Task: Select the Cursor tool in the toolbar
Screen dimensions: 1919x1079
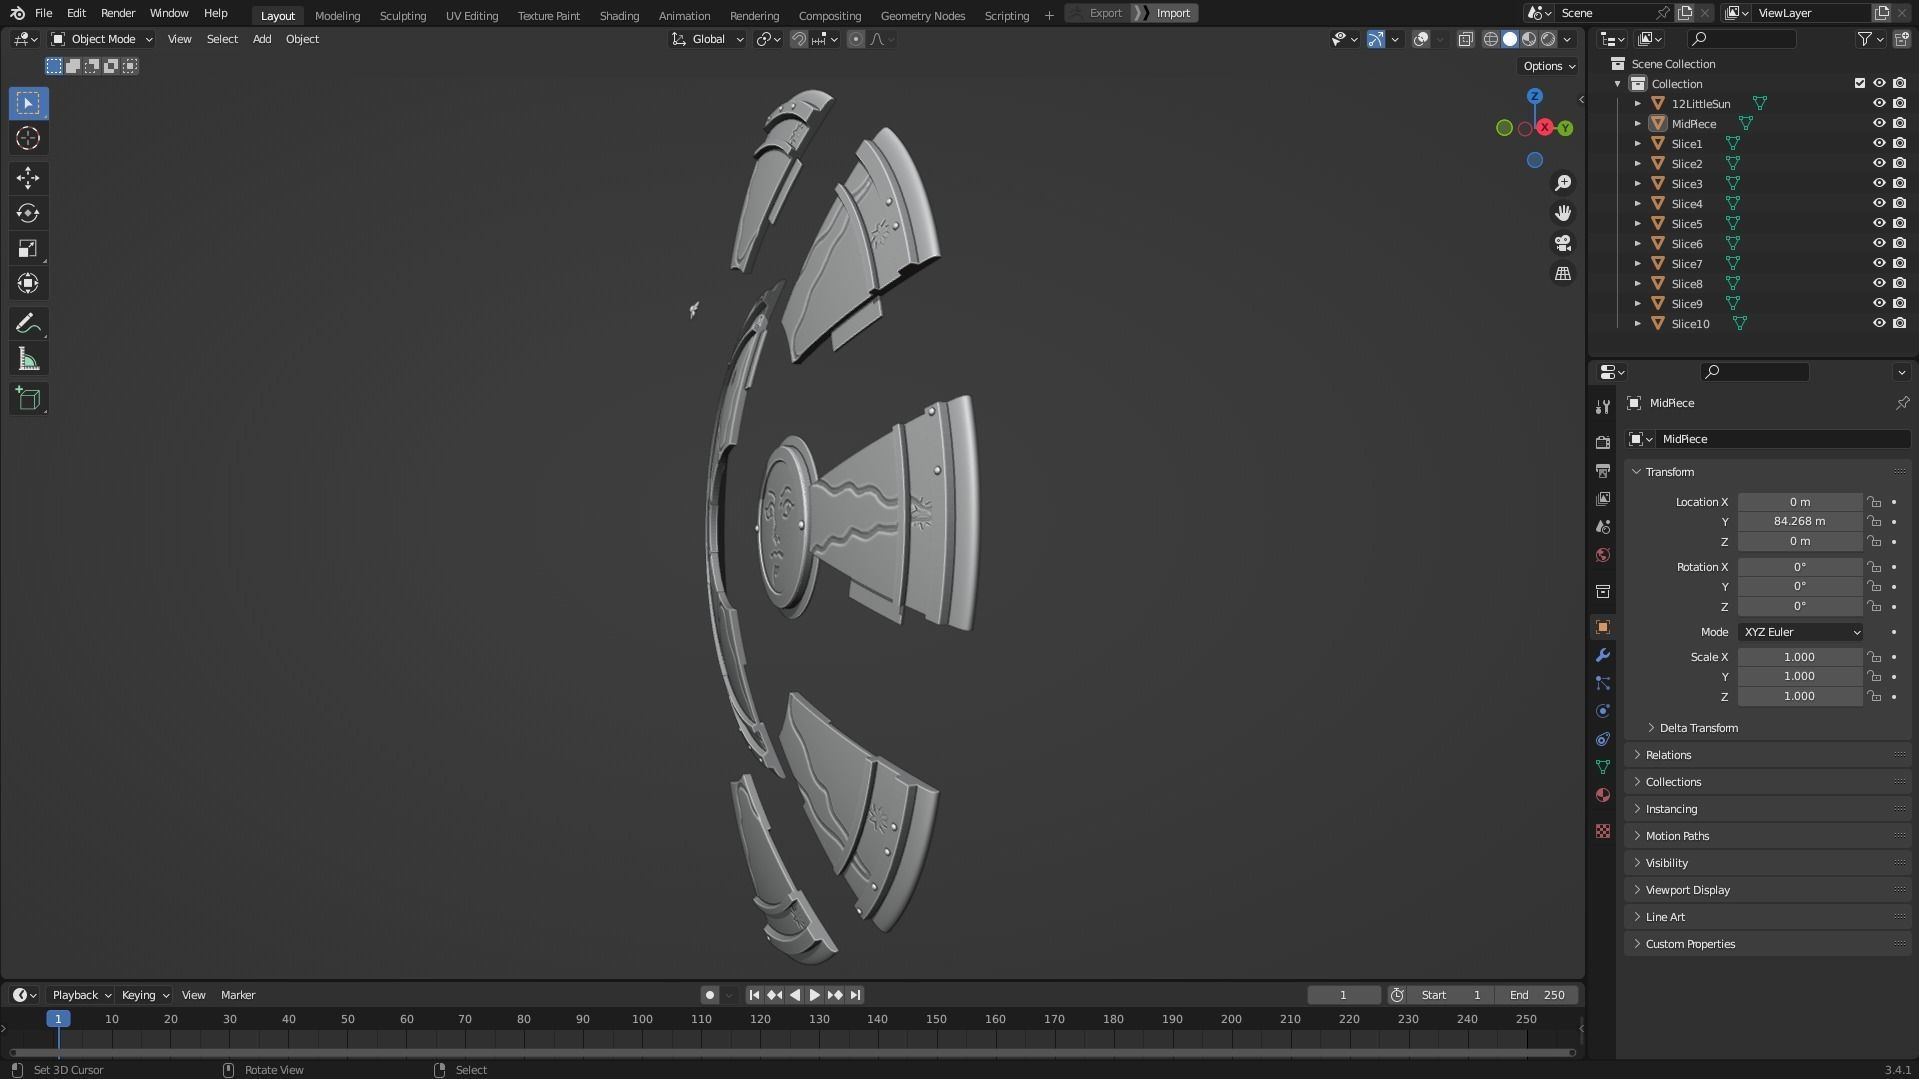Action: 28,138
